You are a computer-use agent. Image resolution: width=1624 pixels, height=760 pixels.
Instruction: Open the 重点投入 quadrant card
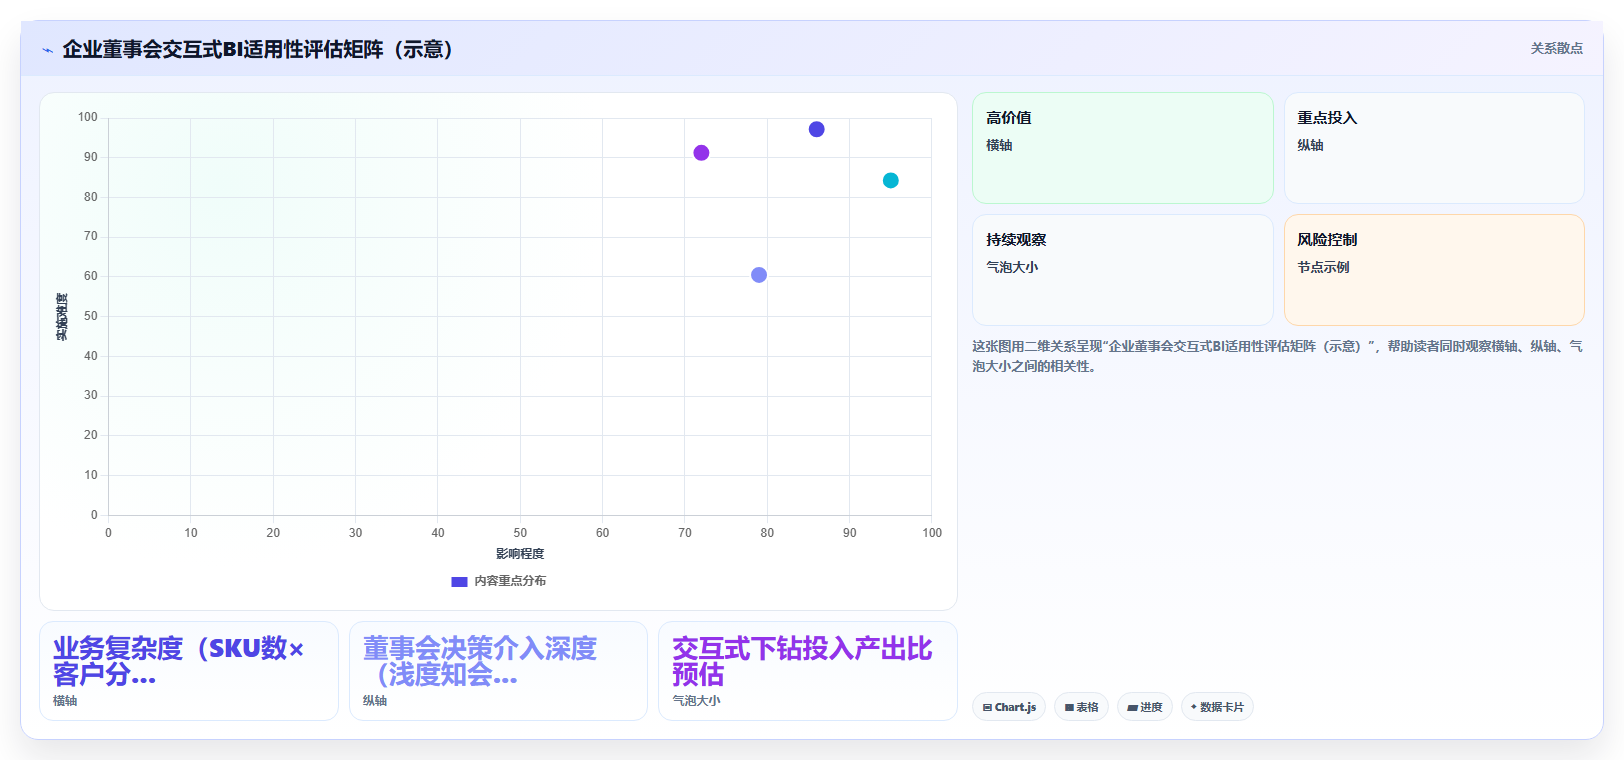tap(1434, 148)
